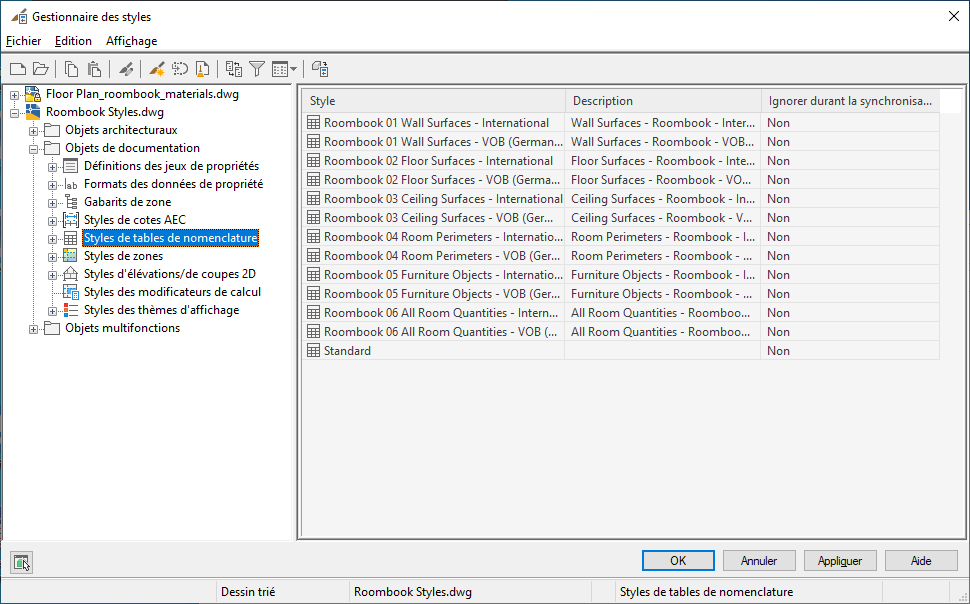This screenshot has height=604, width=970.
Task: Click the table icon beside Standard style
Action: tap(314, 351)
